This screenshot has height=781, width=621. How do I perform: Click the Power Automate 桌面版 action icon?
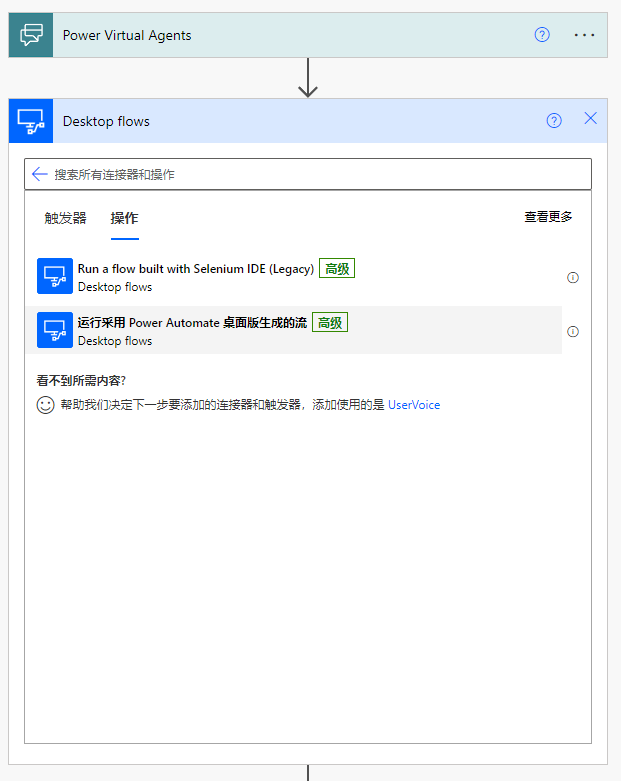point(55,330)
